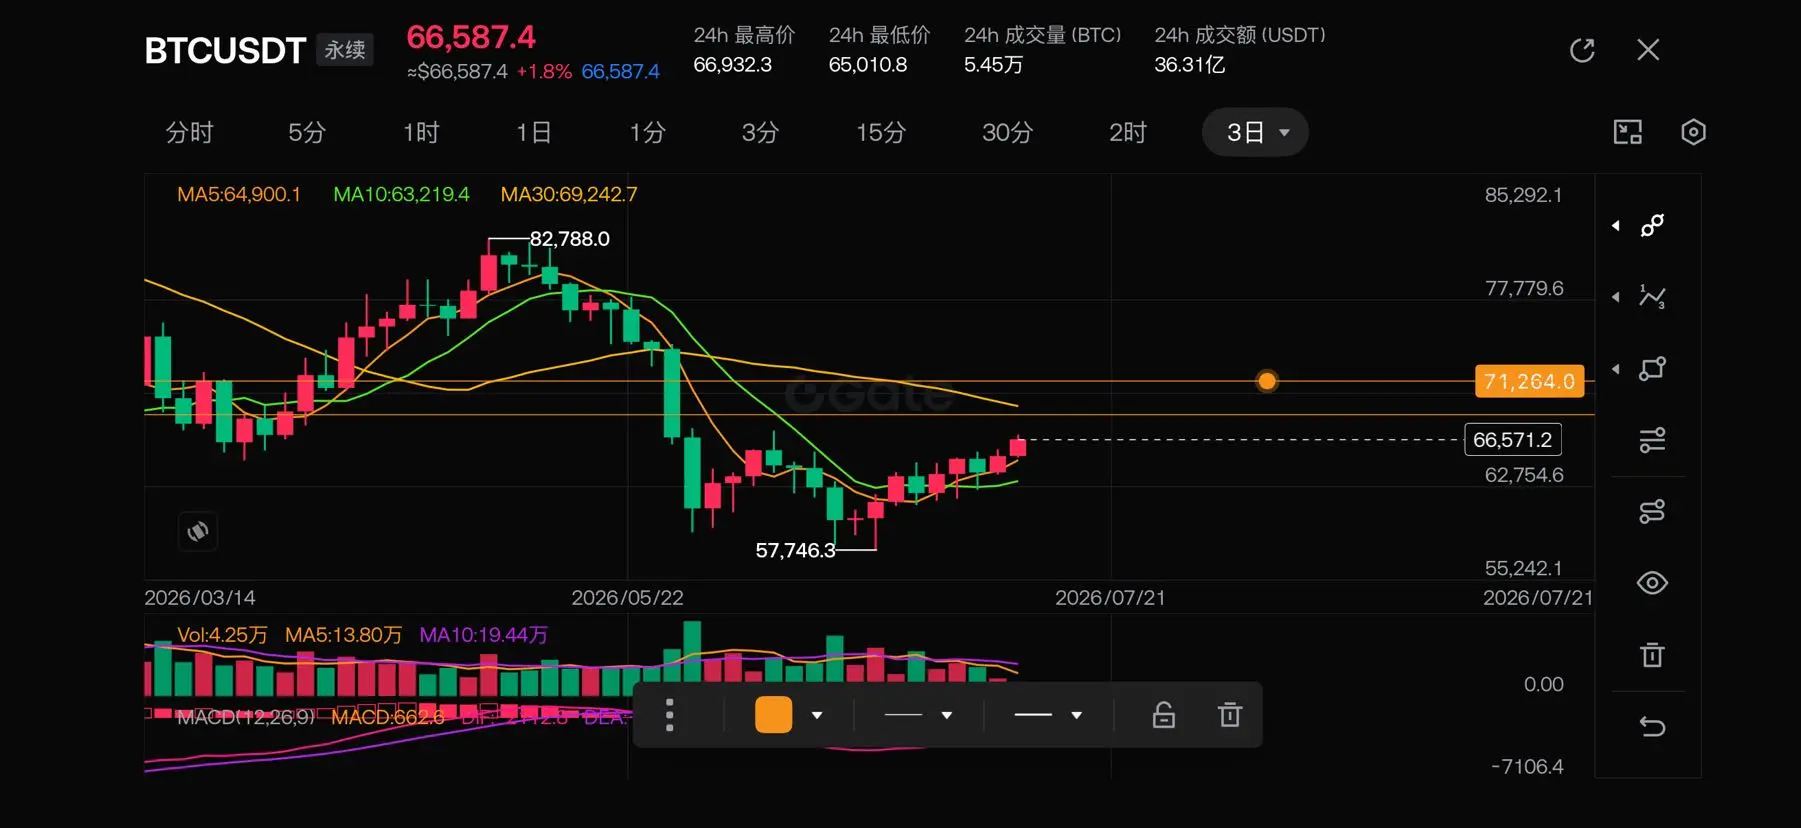This screenshot has height=828, width=1801.
Task: Click the MACD(12,26,9) indicator label
Action: pyautogui.click(x=246, y=717)
